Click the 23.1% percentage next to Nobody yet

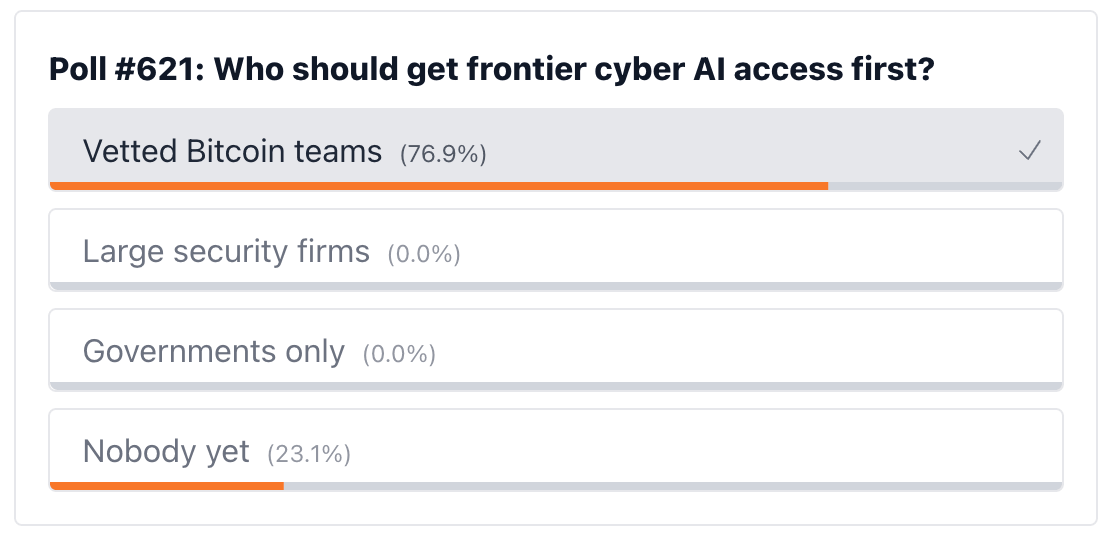[309, 454]
